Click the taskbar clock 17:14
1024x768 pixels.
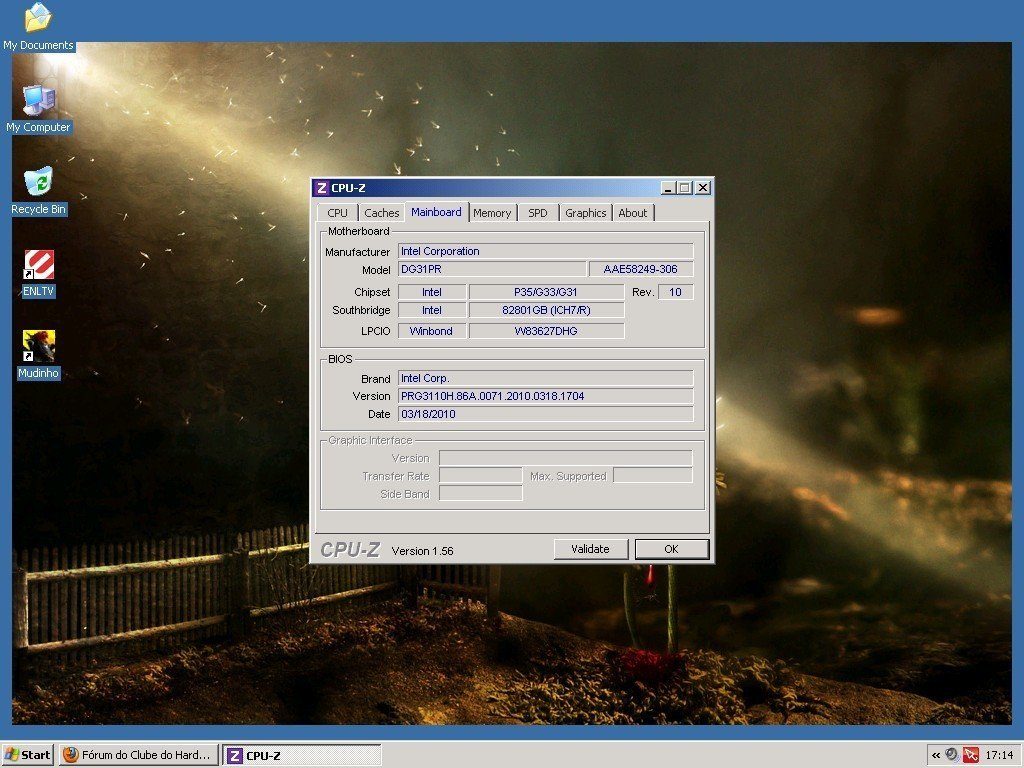[x=999, y=756]
